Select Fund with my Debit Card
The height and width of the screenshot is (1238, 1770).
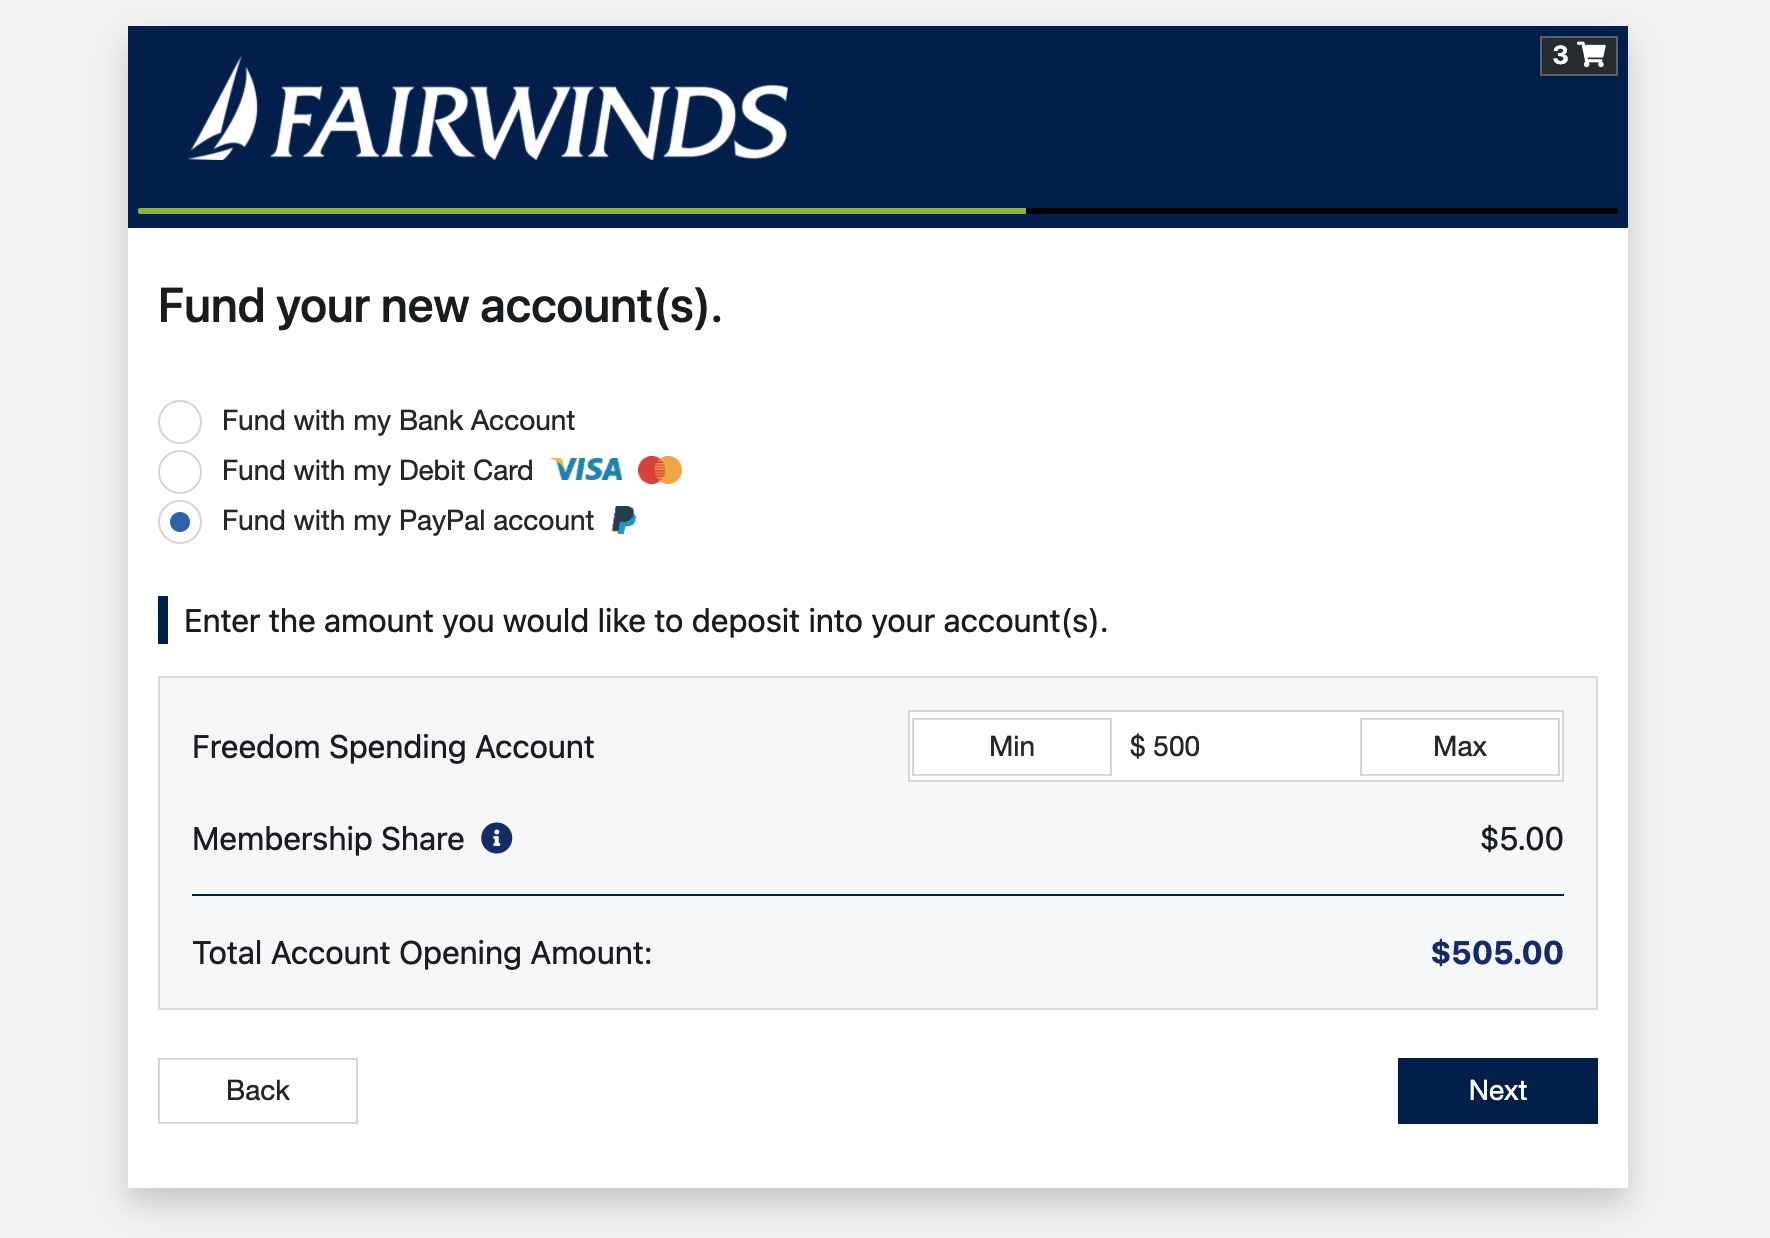pyautogui.click(x=180, y=471)
